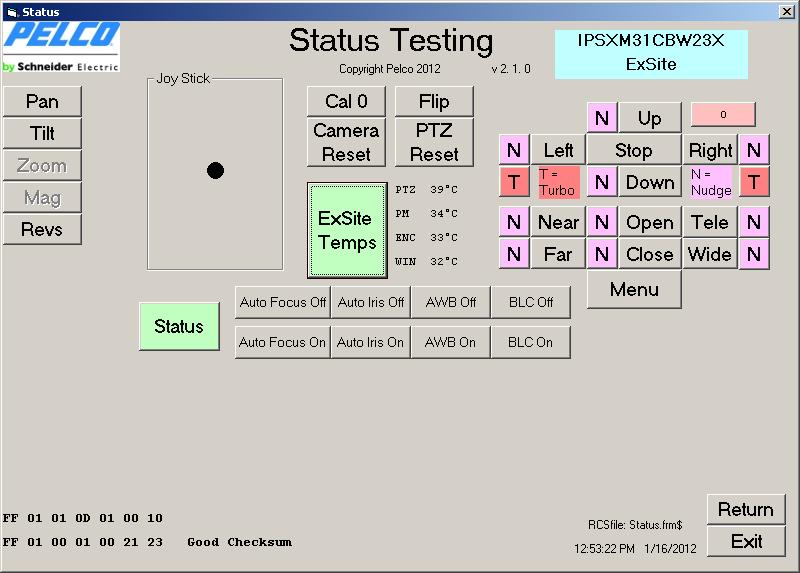Toggle the N mode beside Left
Image resolution: width=800 pixels, height=573 pixels.
coord(514,150)
